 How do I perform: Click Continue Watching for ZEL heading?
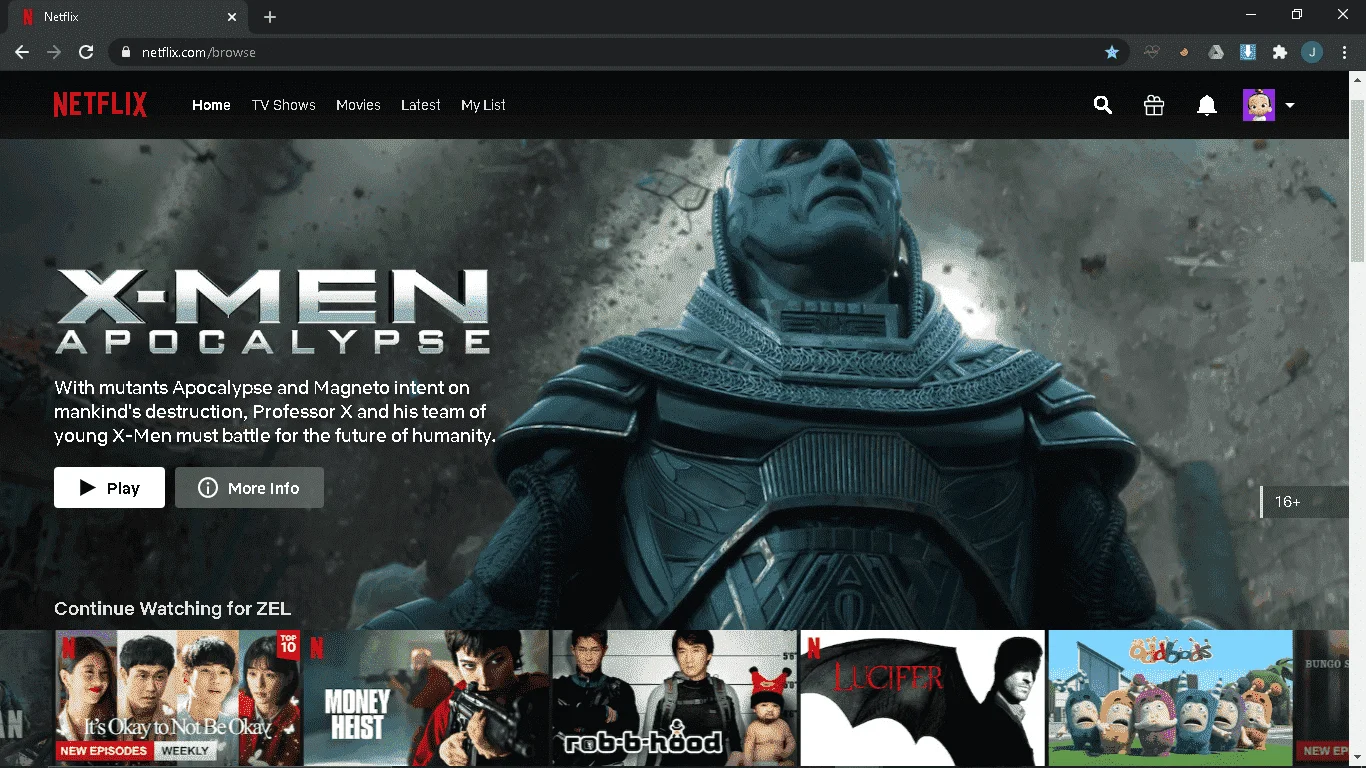pyautogui.click(x=172, y=608)
